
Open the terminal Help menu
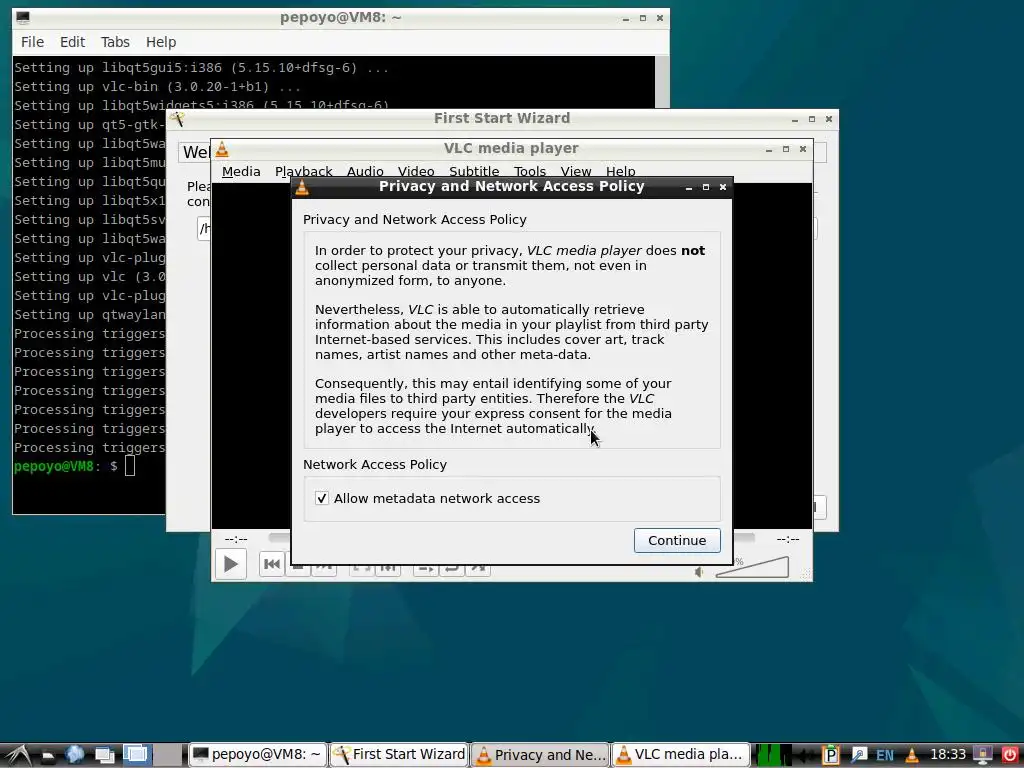tap(161, 42)
